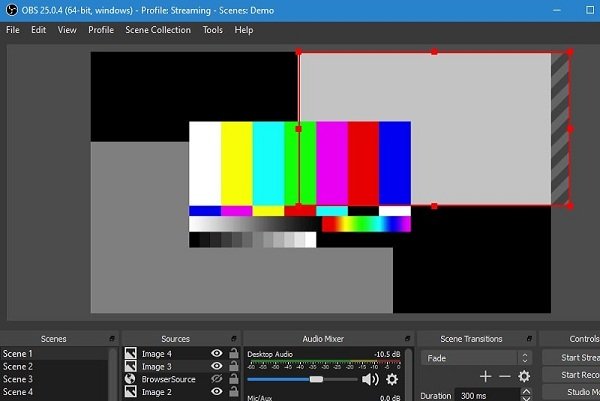Hide the Image 4 source
This screenshot has width=600, height=401.
[x=217, y=353]
